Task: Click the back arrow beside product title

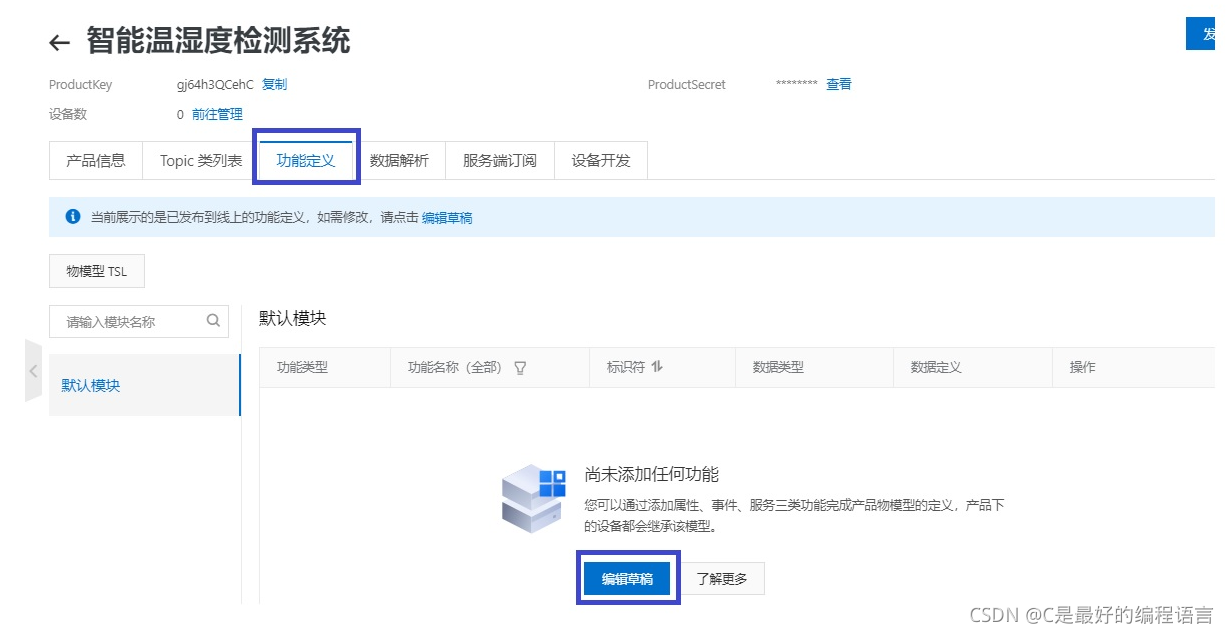Action: point(60,43)
